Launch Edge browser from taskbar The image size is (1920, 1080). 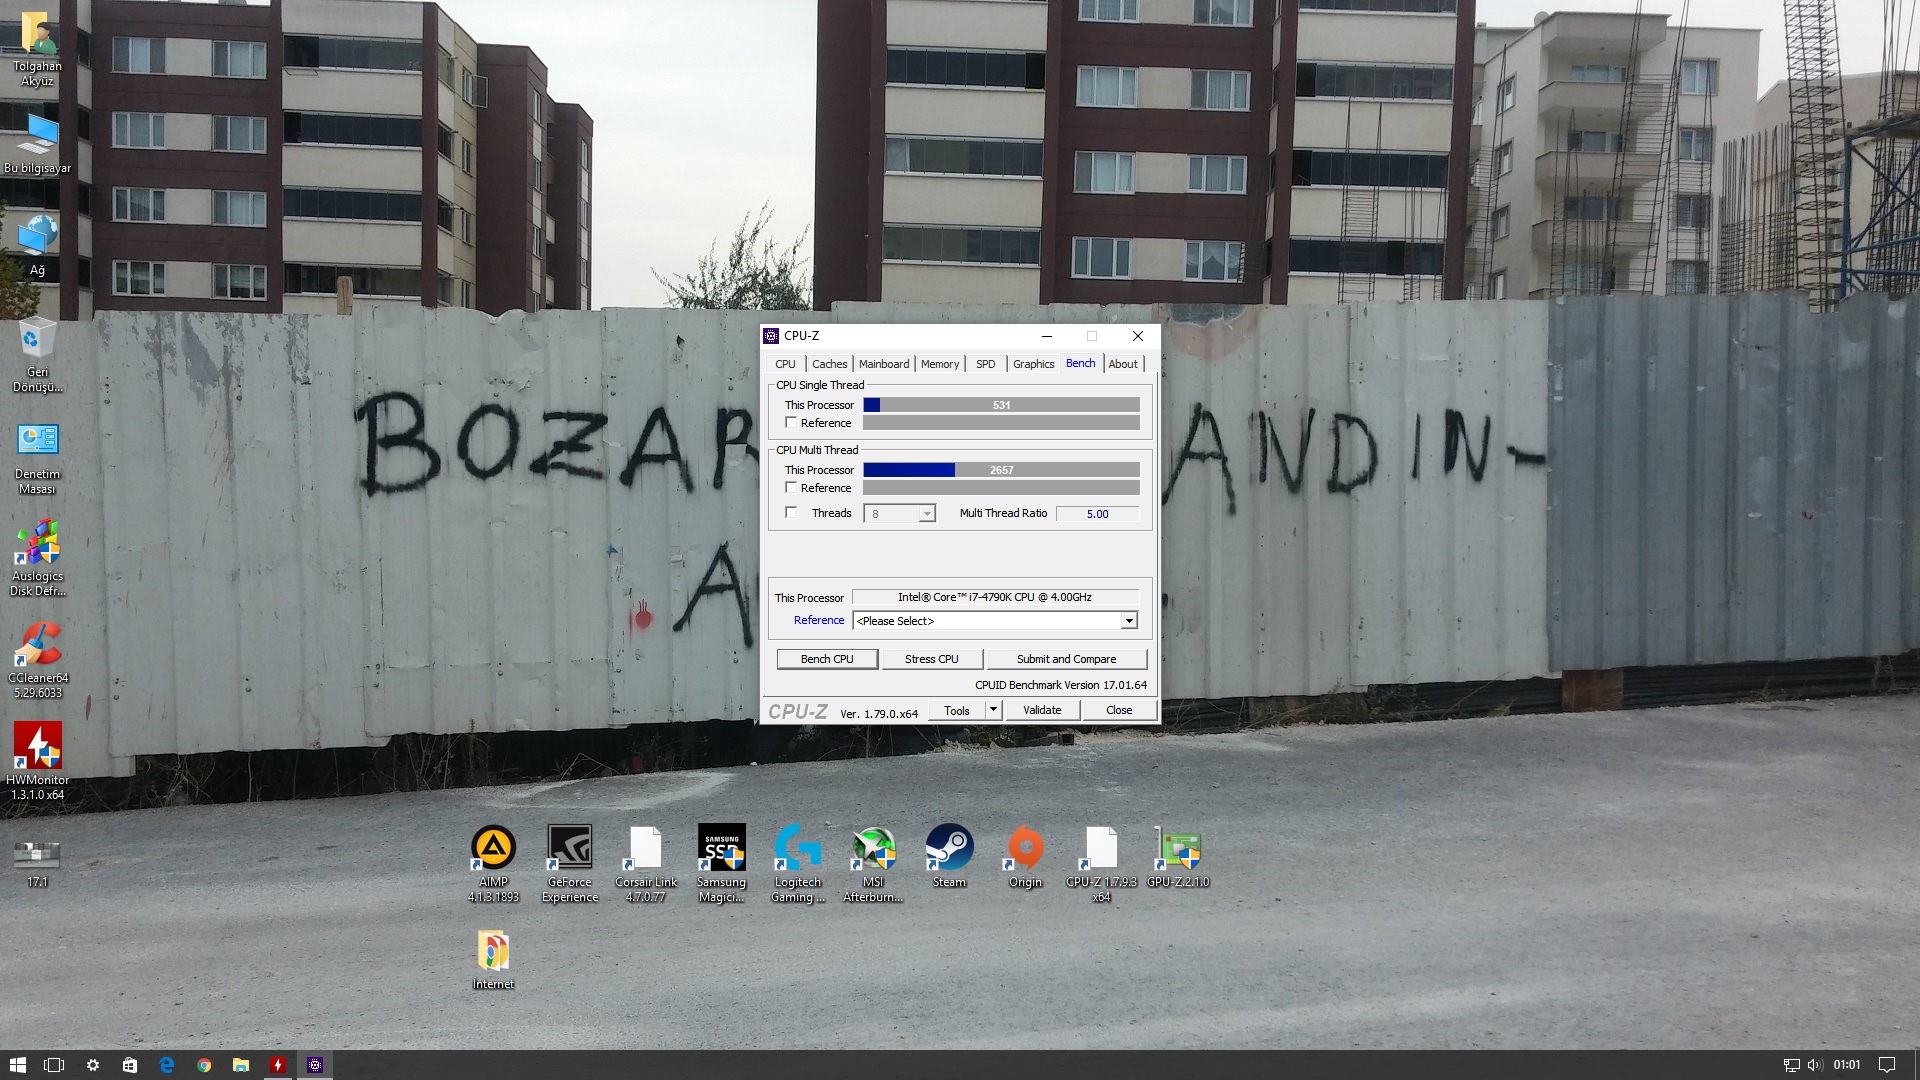[x=166, y=1065]
